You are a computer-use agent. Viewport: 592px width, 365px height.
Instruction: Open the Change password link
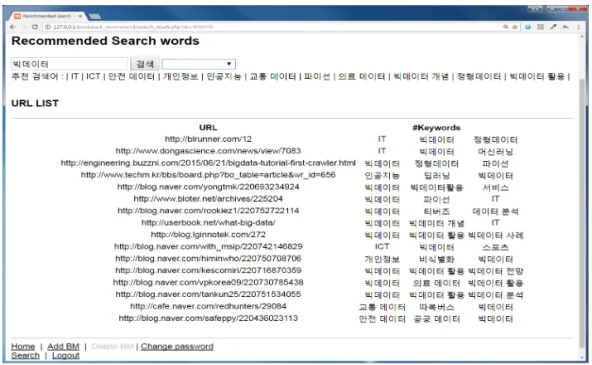point(177,346)
